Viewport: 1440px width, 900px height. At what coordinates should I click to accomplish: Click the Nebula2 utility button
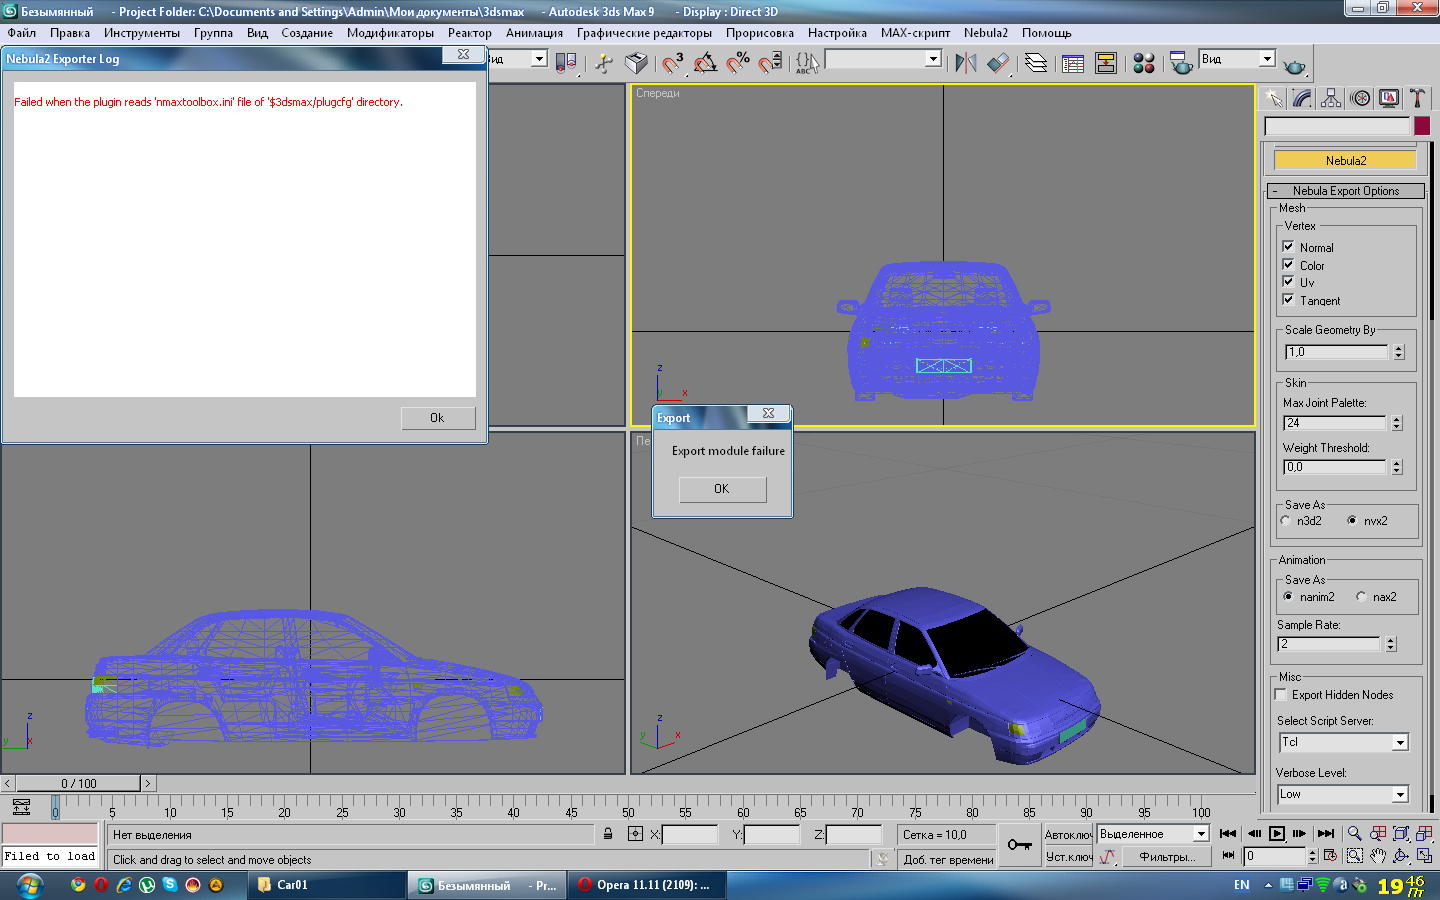[1345, 160]
